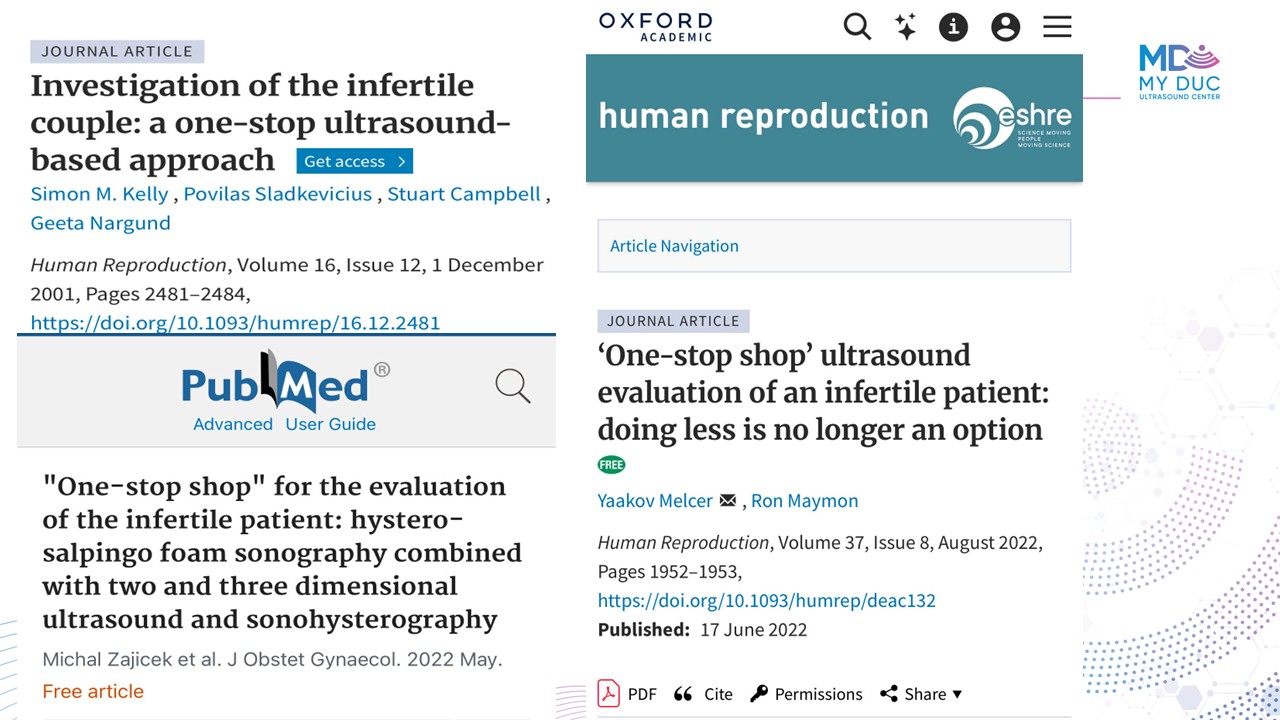Open author link Ron Maymon
1280x720 pixels.
point(805,501)
